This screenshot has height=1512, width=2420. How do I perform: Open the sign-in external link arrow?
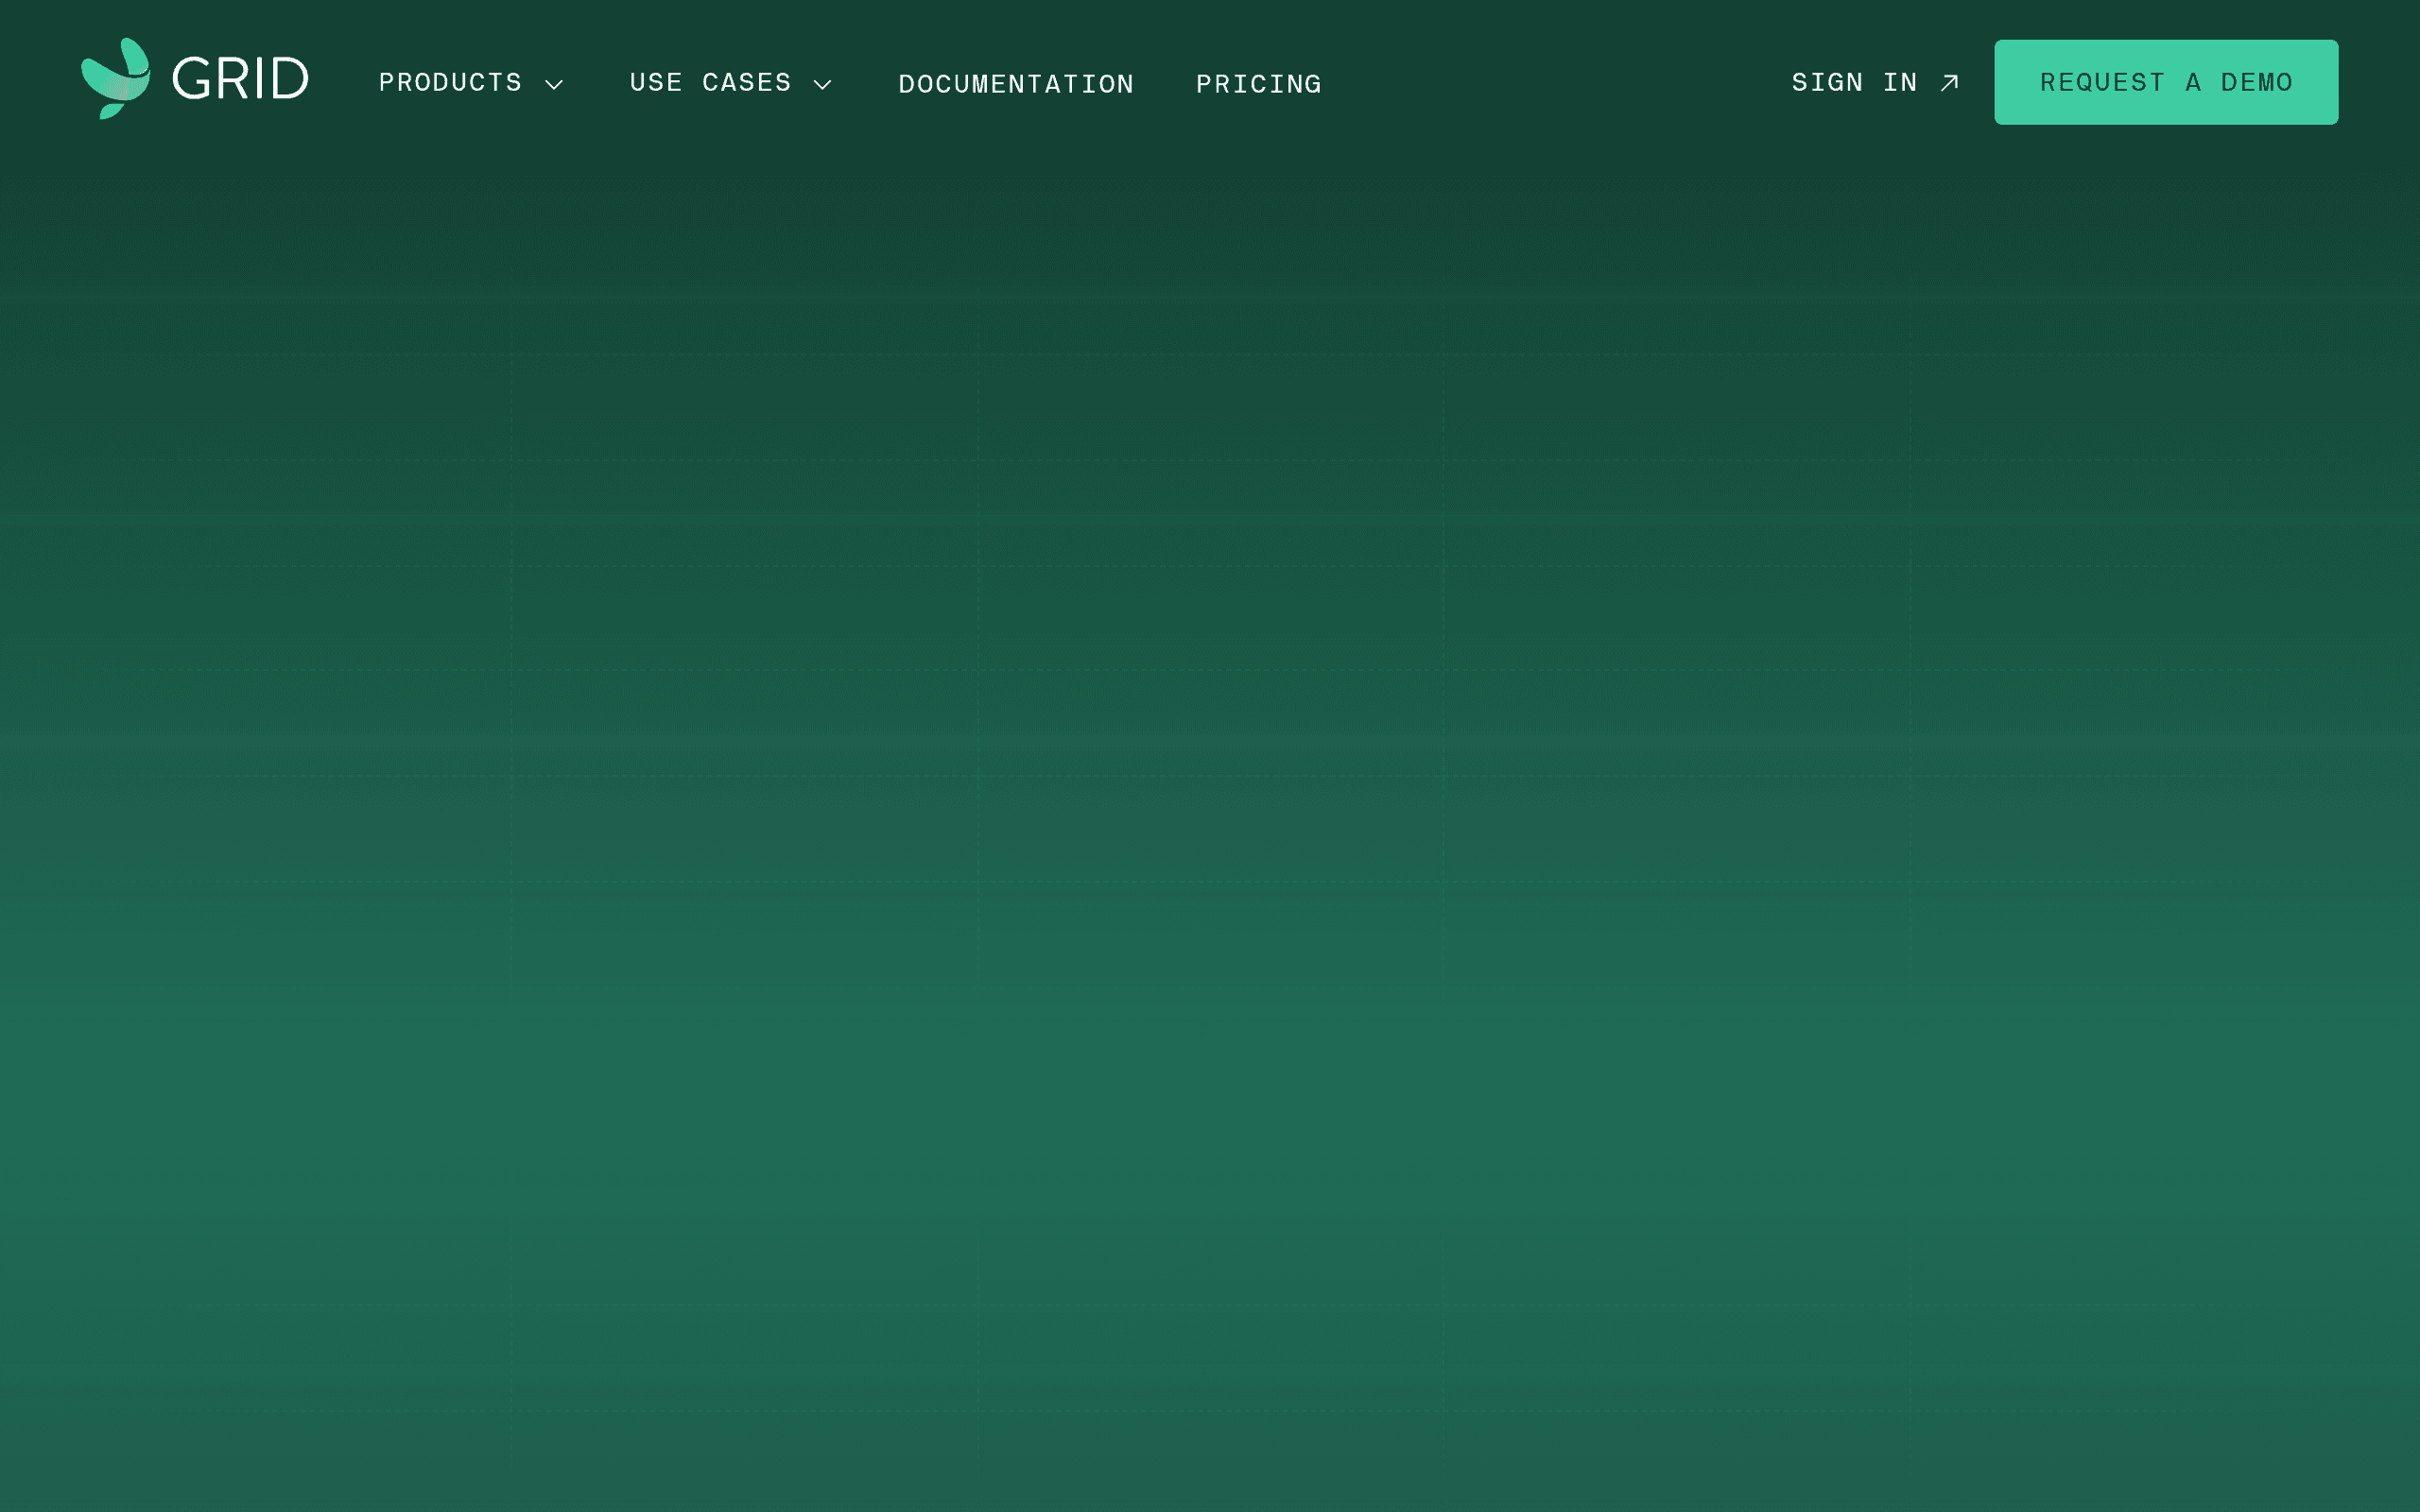click(x=1949, y=83)
